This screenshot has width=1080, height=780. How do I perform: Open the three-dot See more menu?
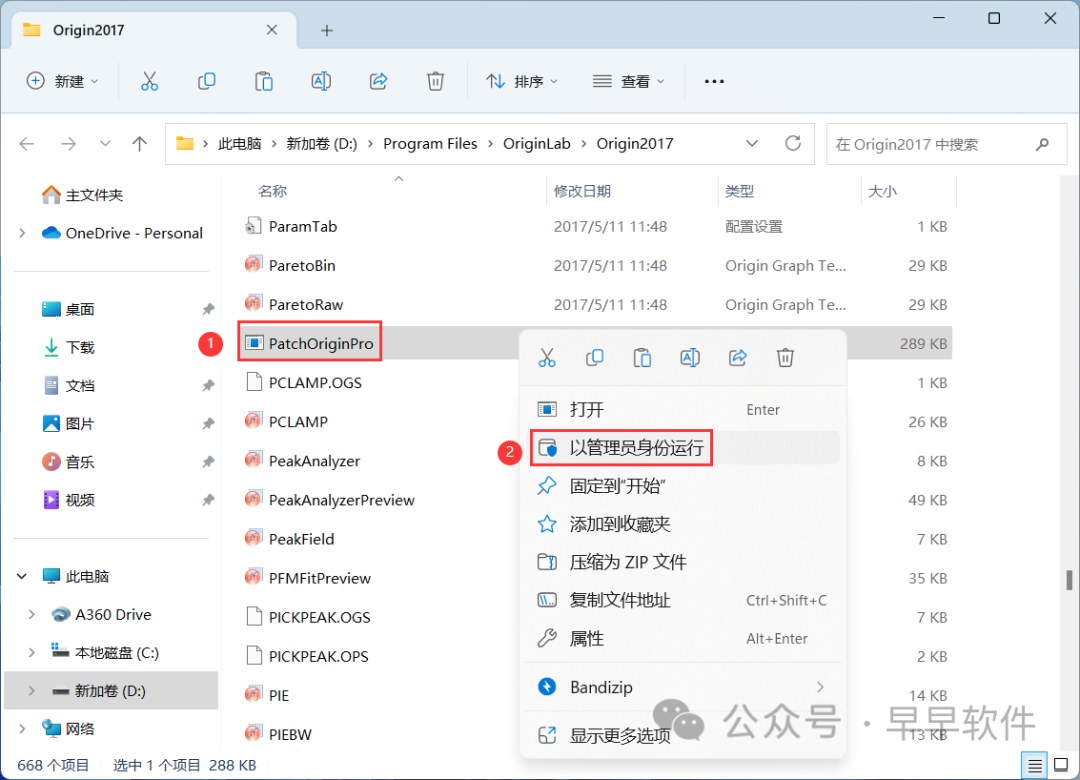coord(714,81)
